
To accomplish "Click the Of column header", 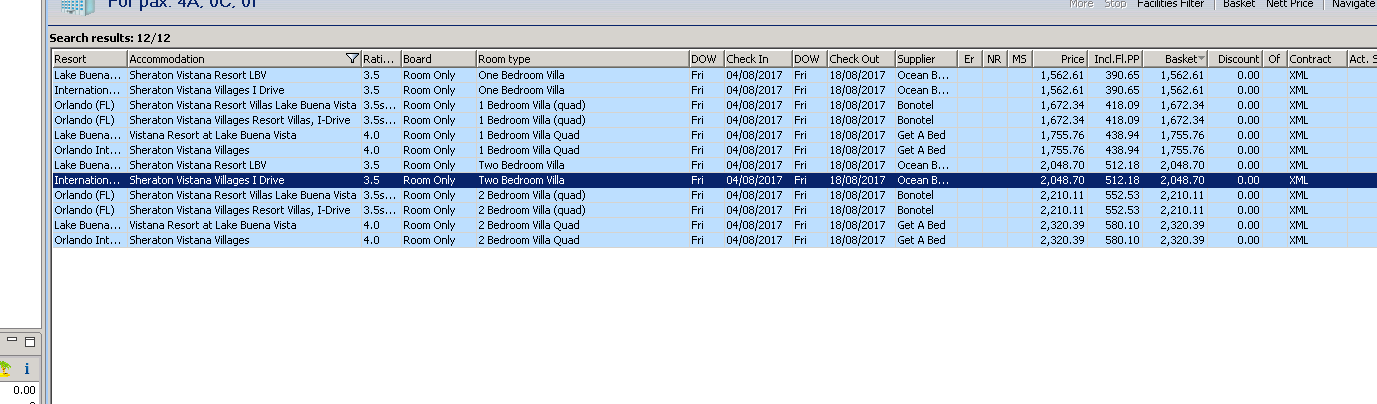I will 1275,59.
